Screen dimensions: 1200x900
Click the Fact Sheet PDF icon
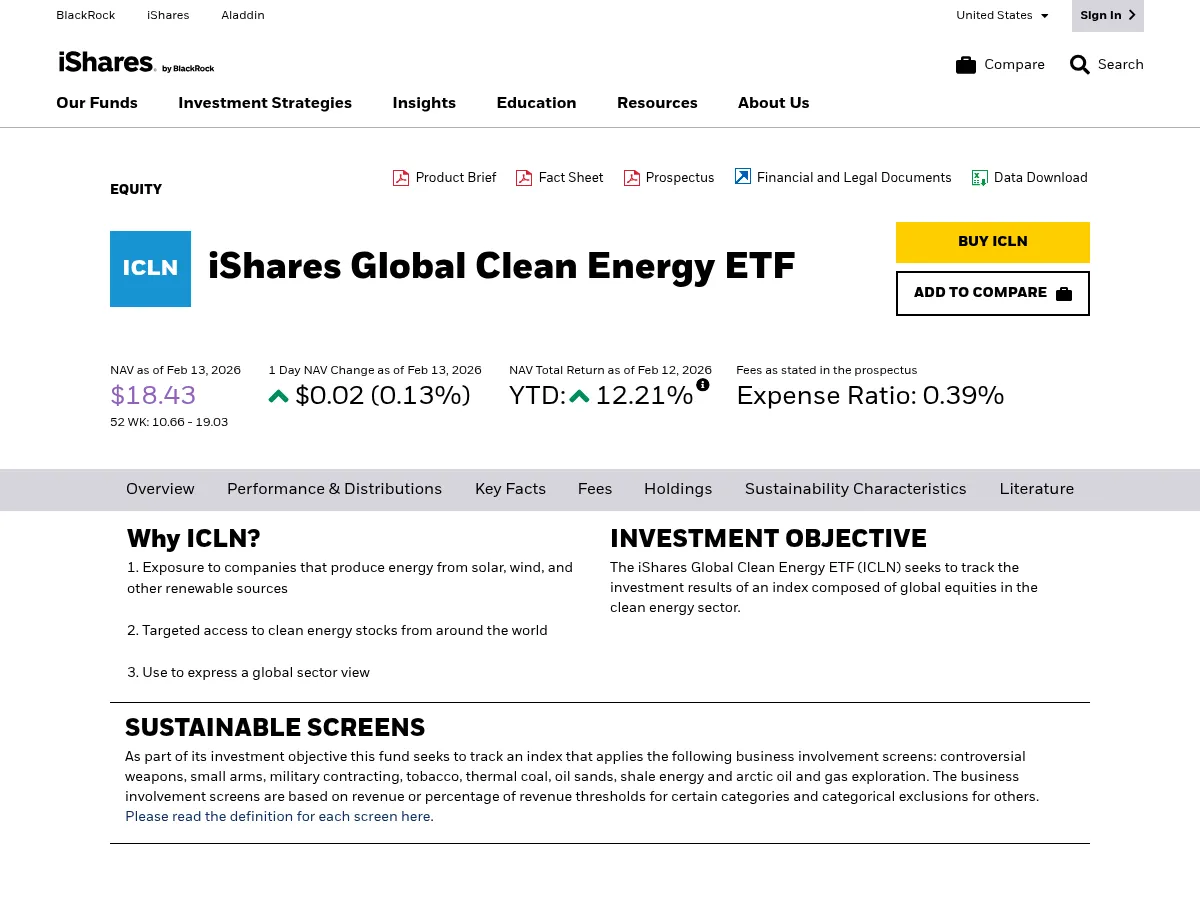524,177
